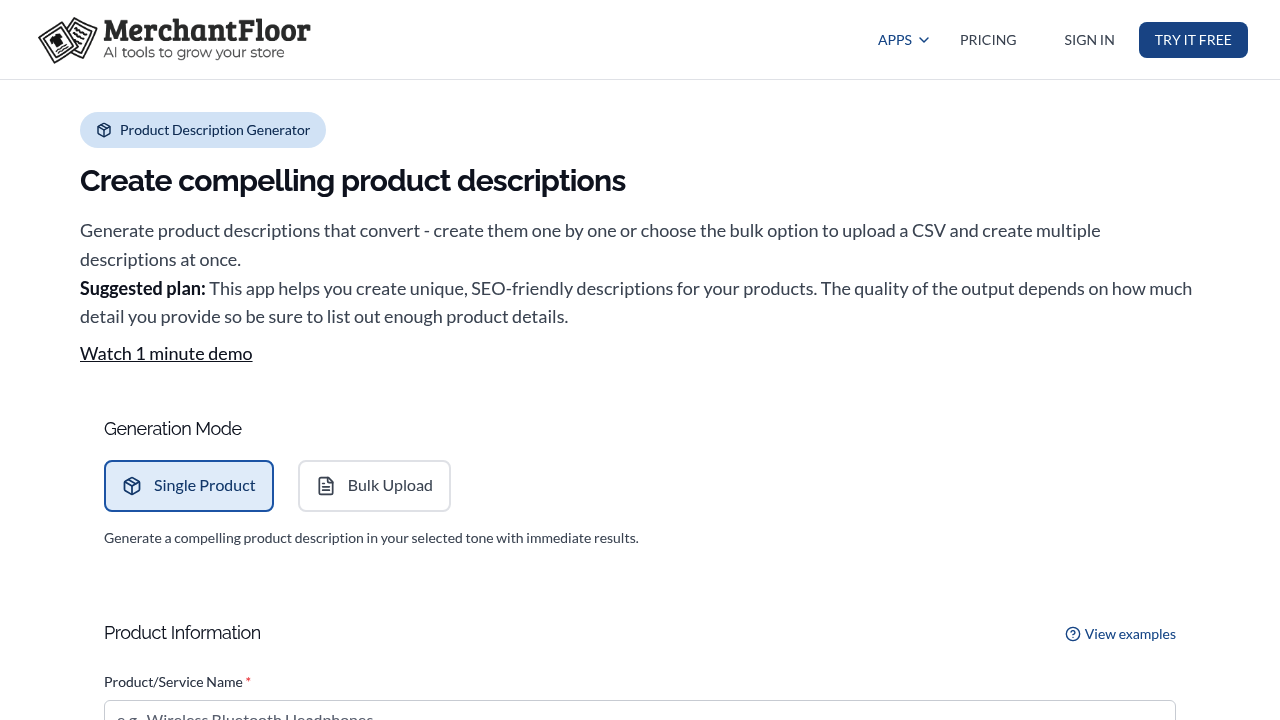Click the cube icon on Product Description Generator badge

(105, 130)
